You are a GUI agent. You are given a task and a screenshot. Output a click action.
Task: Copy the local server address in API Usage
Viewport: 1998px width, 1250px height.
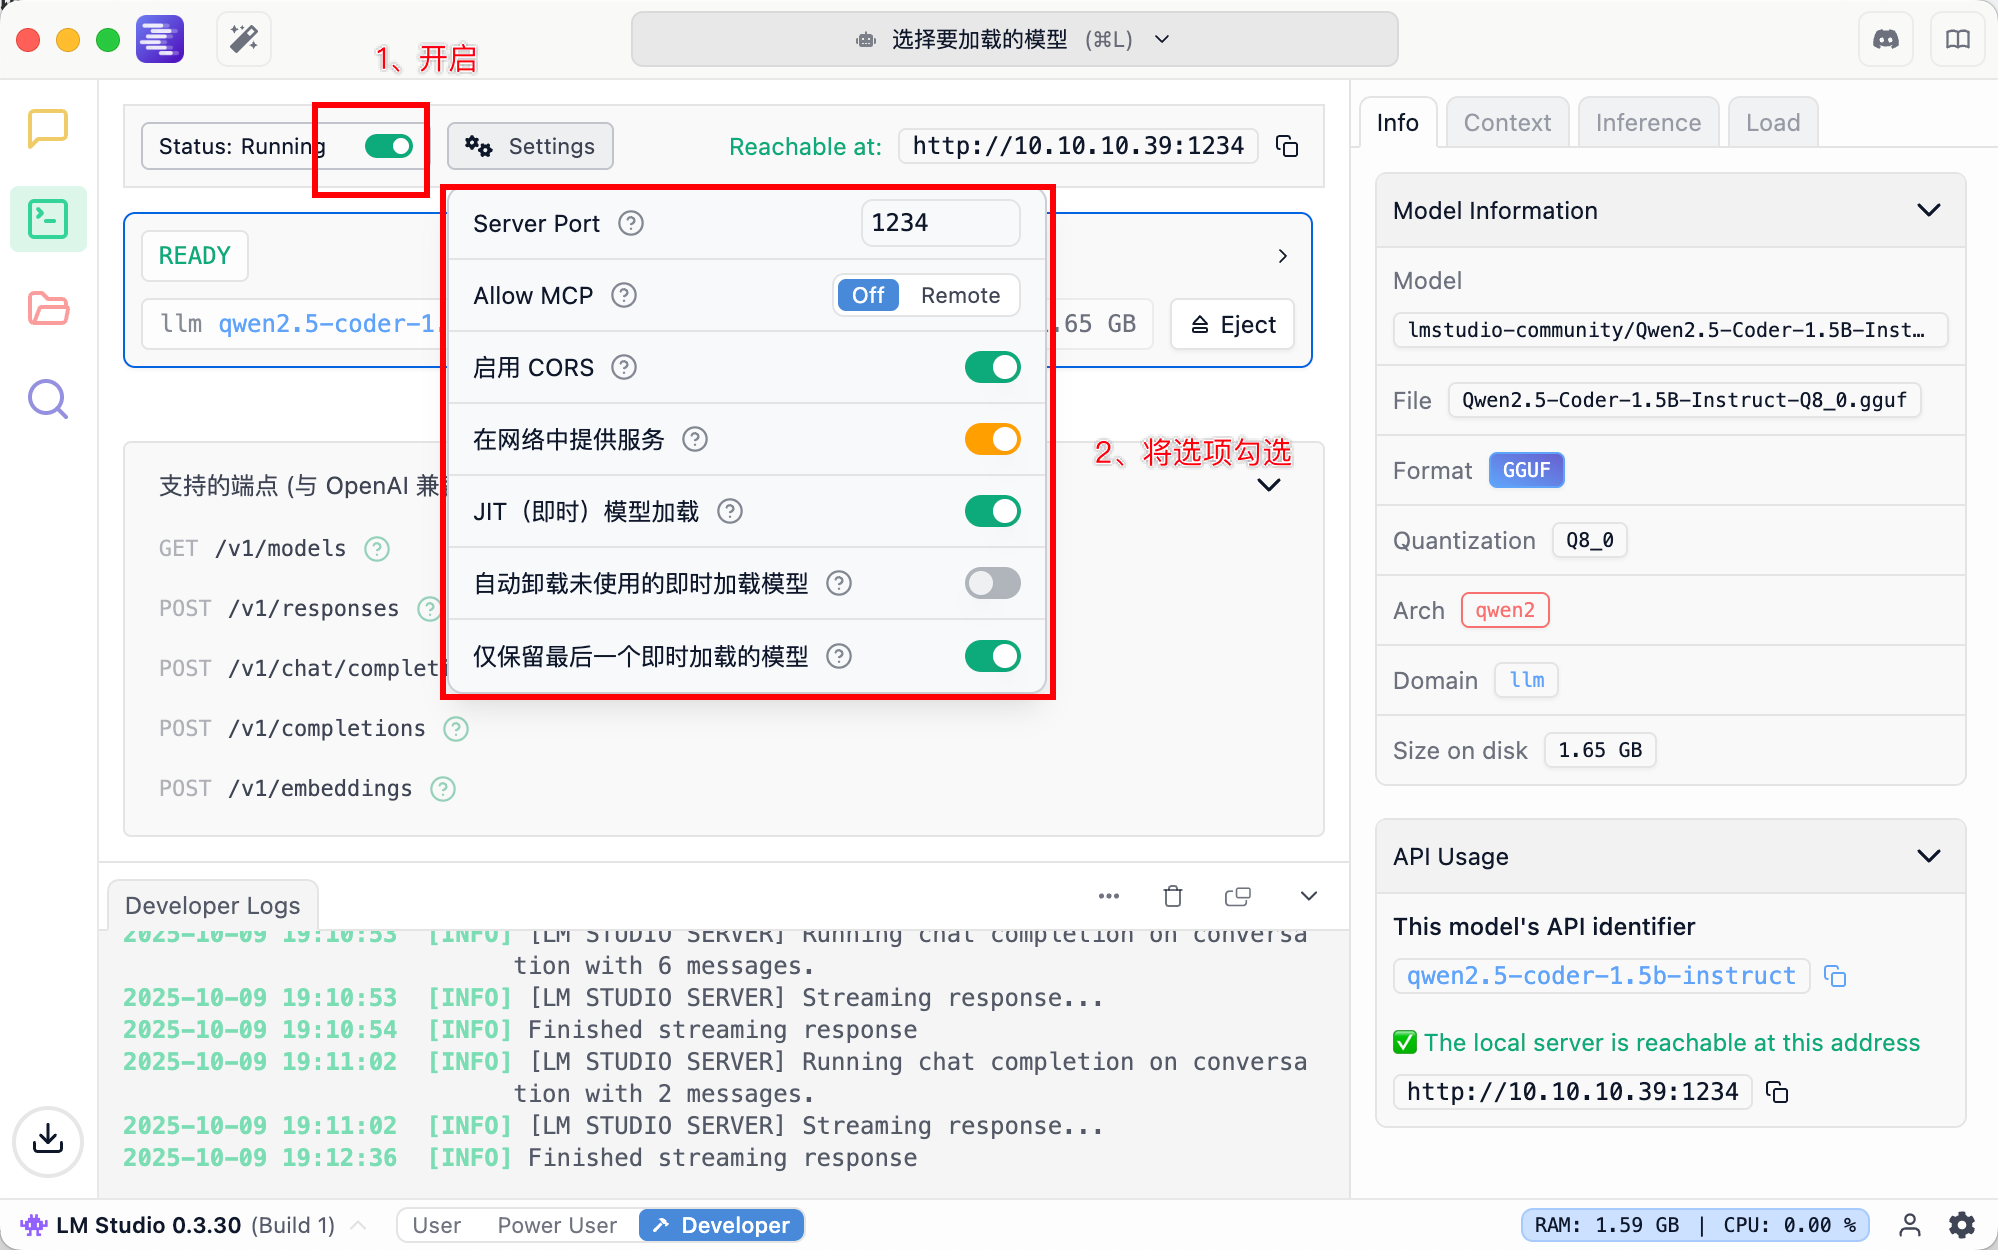tap(1777, 1092)
